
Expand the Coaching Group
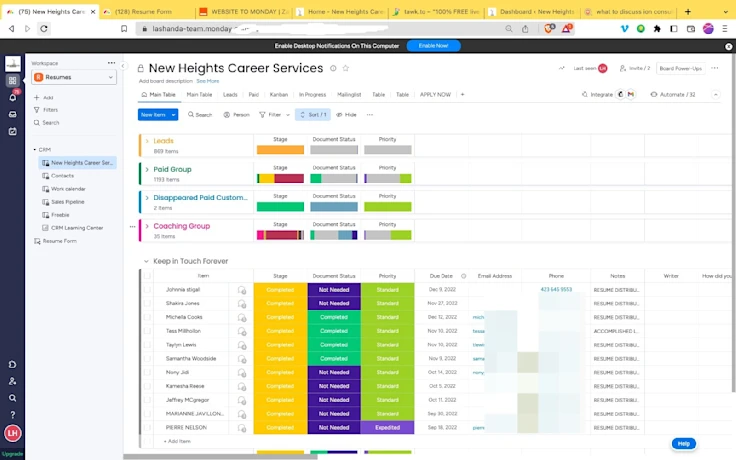tap(147, 226)
